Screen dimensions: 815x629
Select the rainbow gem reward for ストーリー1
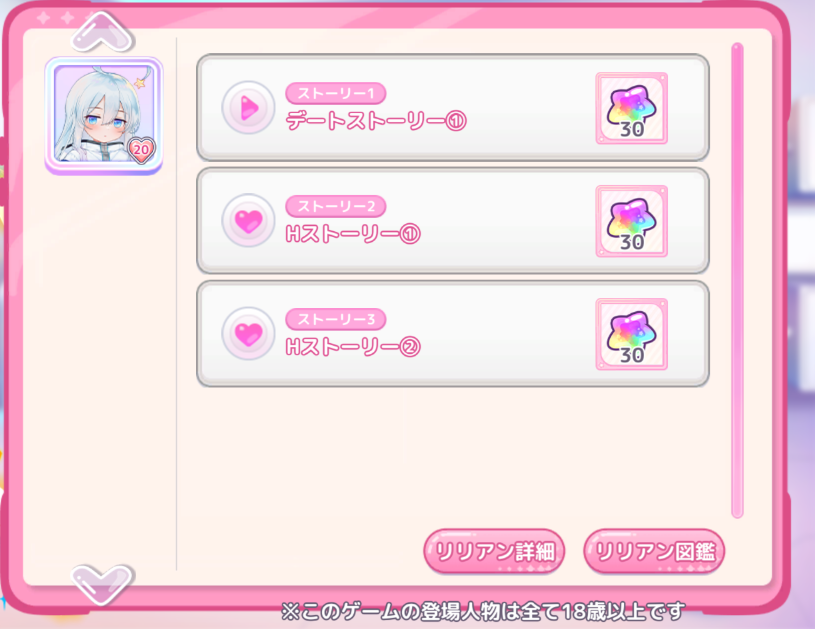[x=632, y=108]
